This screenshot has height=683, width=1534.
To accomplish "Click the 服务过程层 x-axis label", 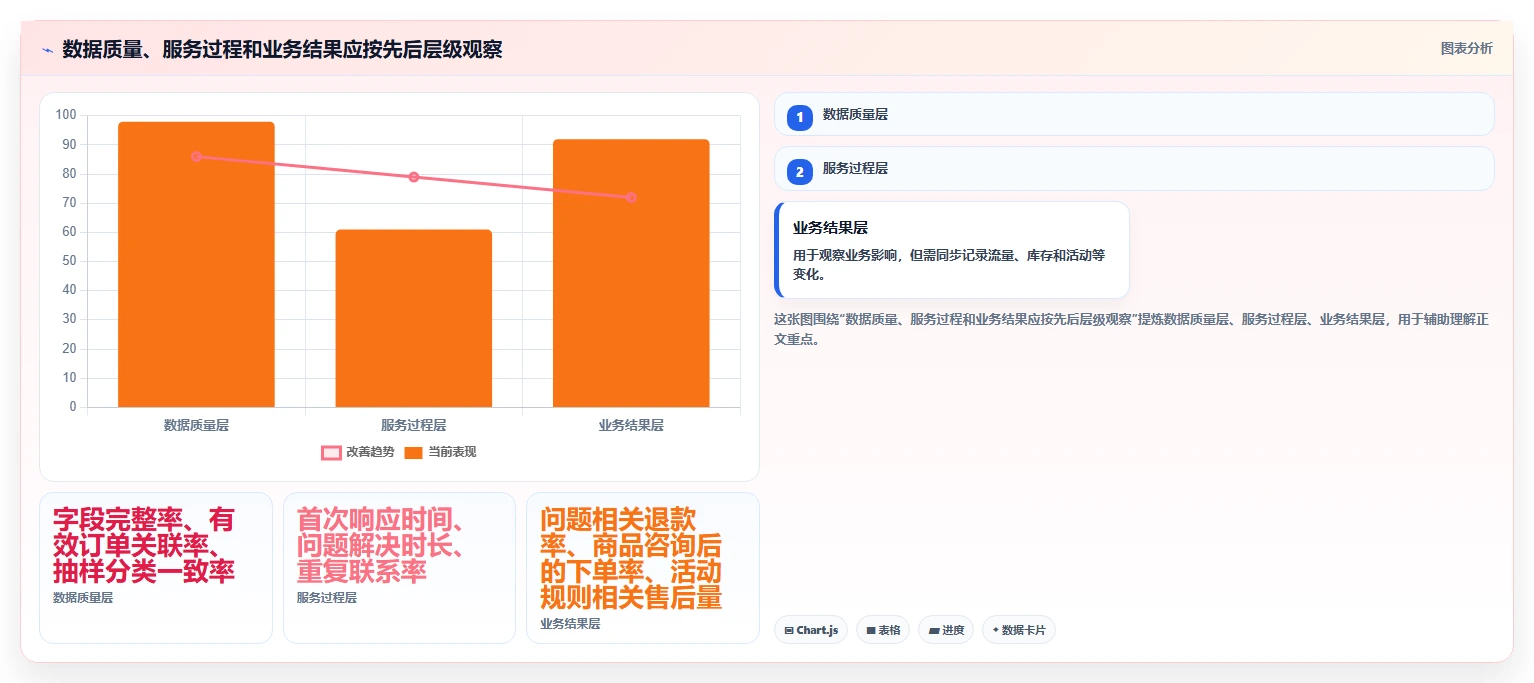I will click(x=413, y=425).
